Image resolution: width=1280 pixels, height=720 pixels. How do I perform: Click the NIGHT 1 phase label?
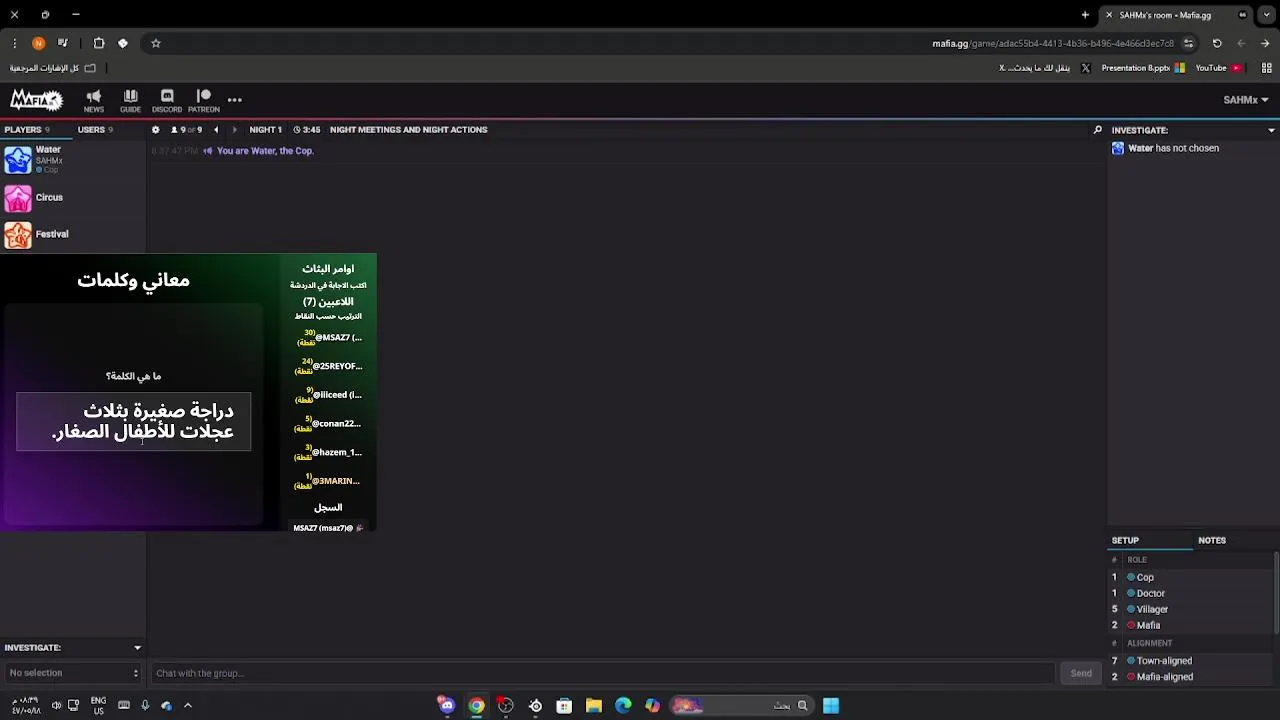265,130
